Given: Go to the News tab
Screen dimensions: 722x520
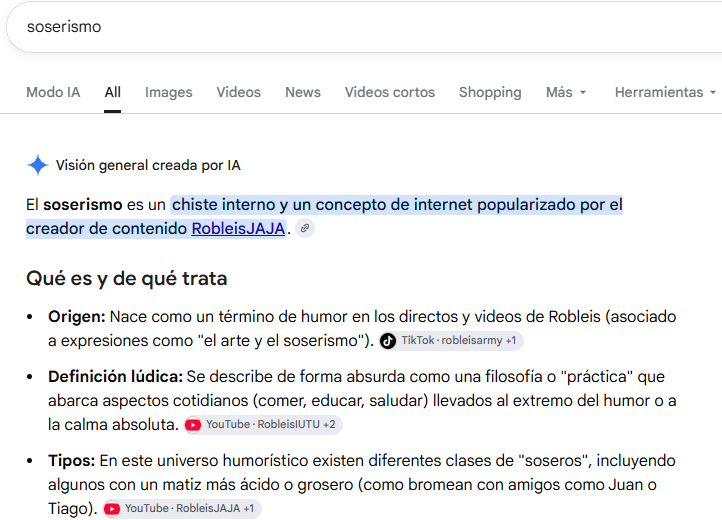Looking at the screenshot, I should coord(303,92).
